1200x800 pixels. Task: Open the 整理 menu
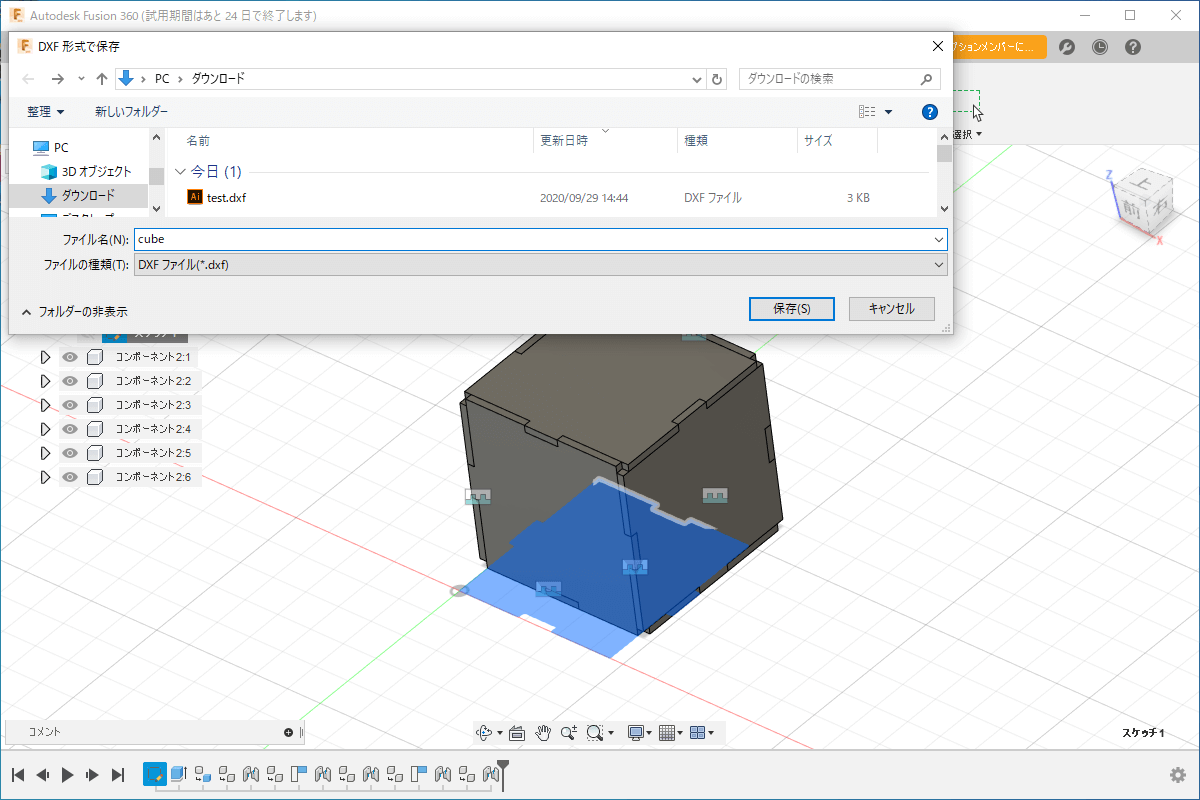click(x=46, y=112)
